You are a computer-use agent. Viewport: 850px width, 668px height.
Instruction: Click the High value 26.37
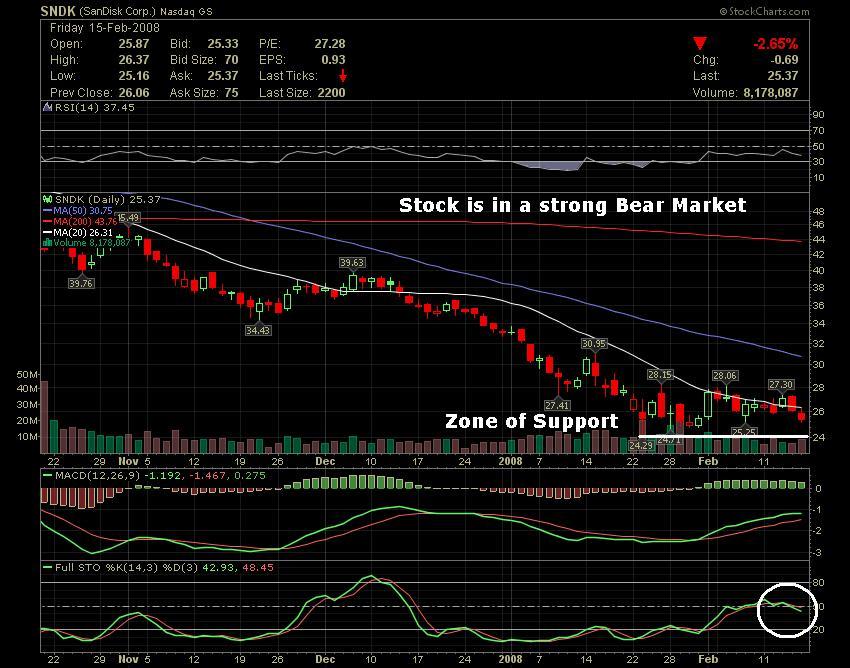(133, 60)
